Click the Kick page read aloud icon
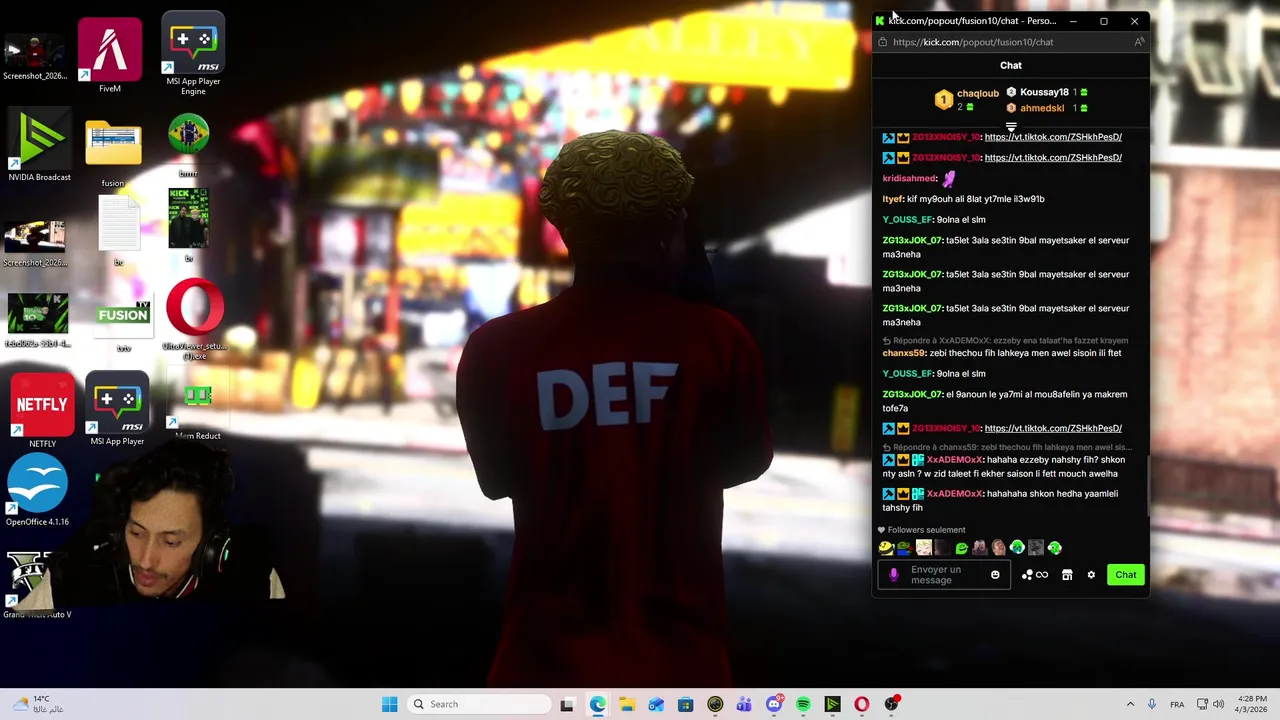The width and height of the screenshot is (1280, 720). tap(1139, 42)
